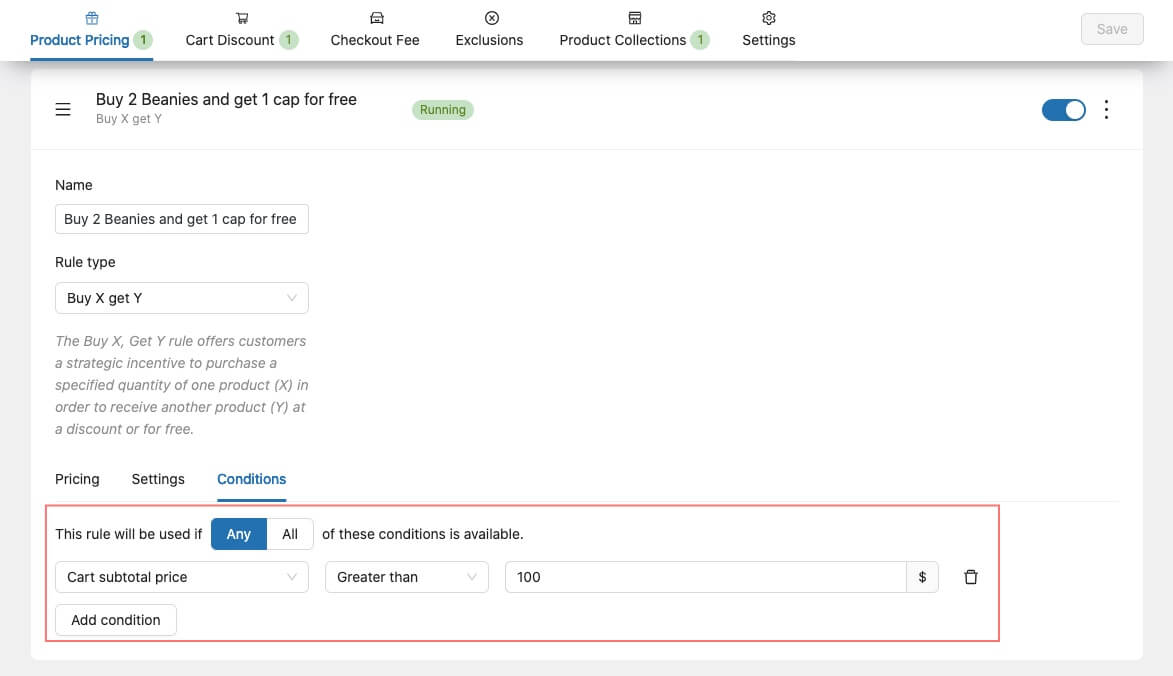The width and height of the screenshot is (1173, 676).
Task: Click the Add condition button
Action: click(x=116, y=620)
